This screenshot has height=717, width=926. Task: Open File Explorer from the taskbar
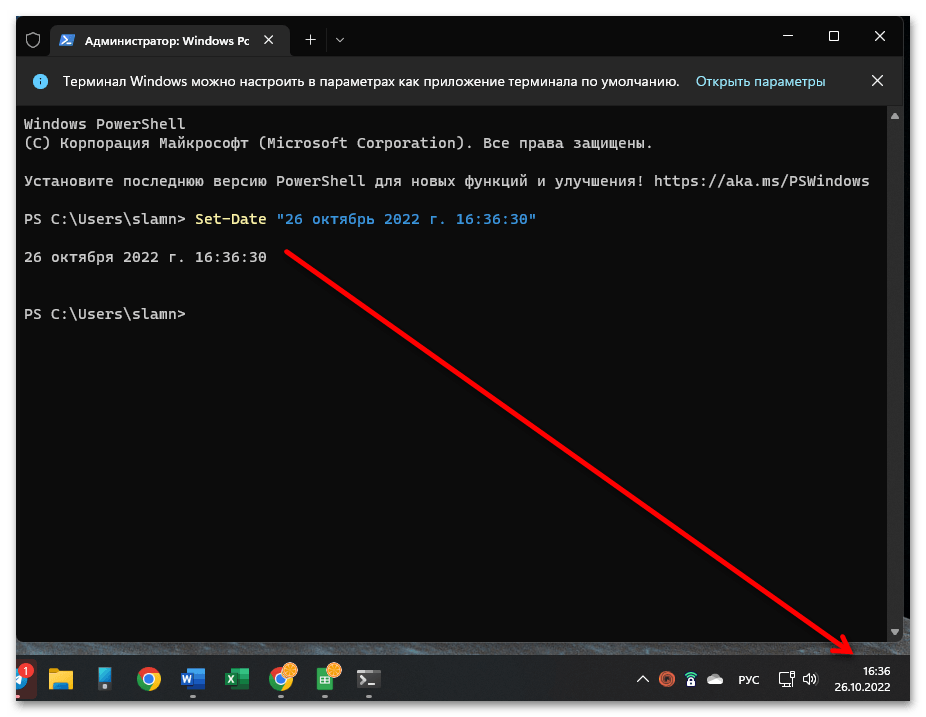point(61,679)
